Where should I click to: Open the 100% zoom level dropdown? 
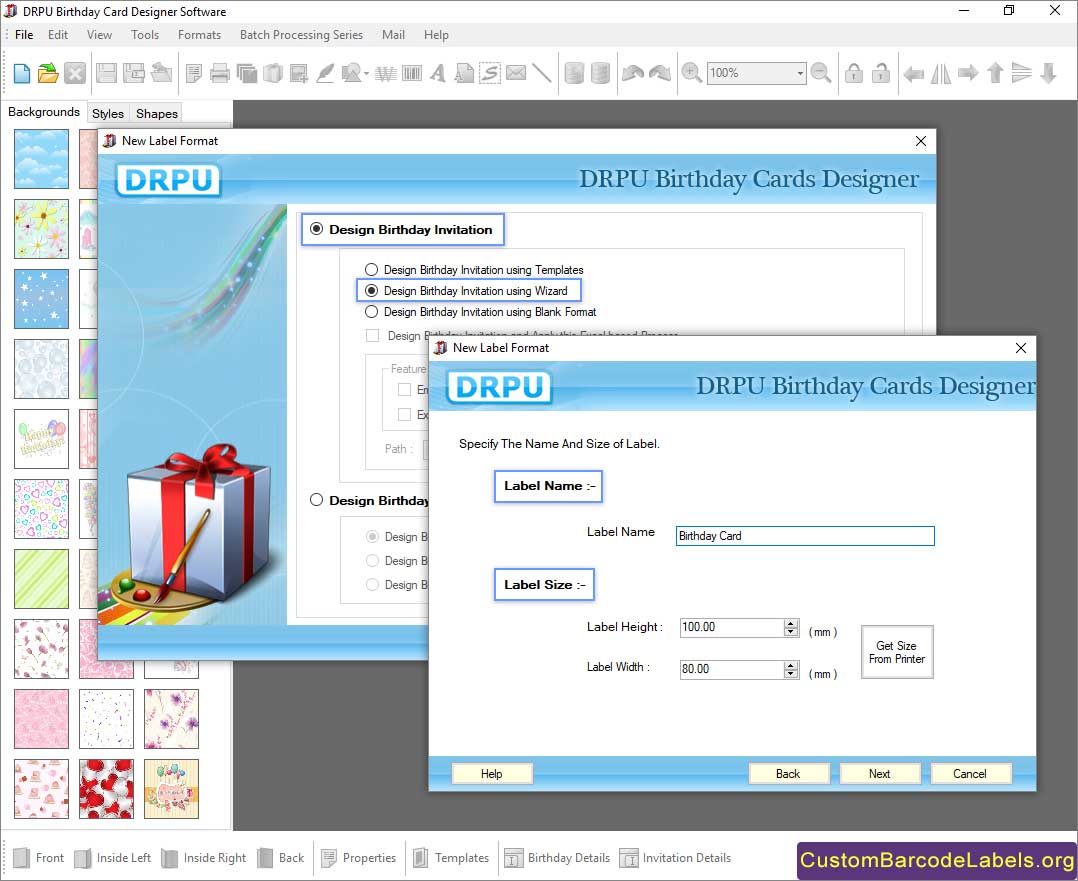[x=800, y=73]
